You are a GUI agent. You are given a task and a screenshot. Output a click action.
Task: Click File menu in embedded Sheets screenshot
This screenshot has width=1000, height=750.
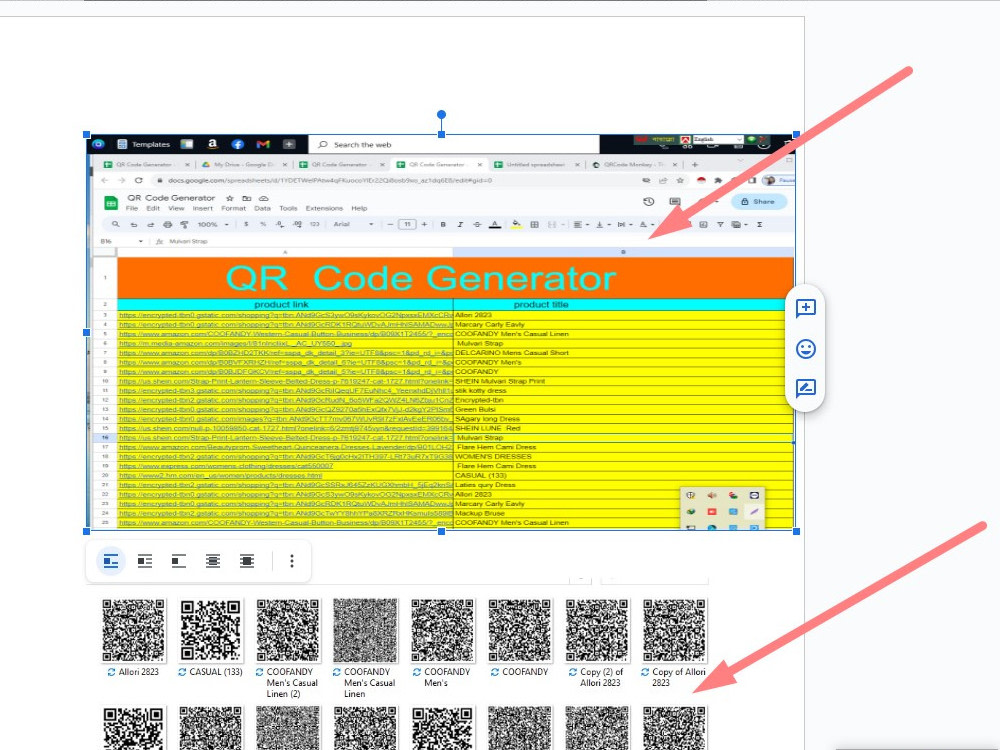[132, 209]
